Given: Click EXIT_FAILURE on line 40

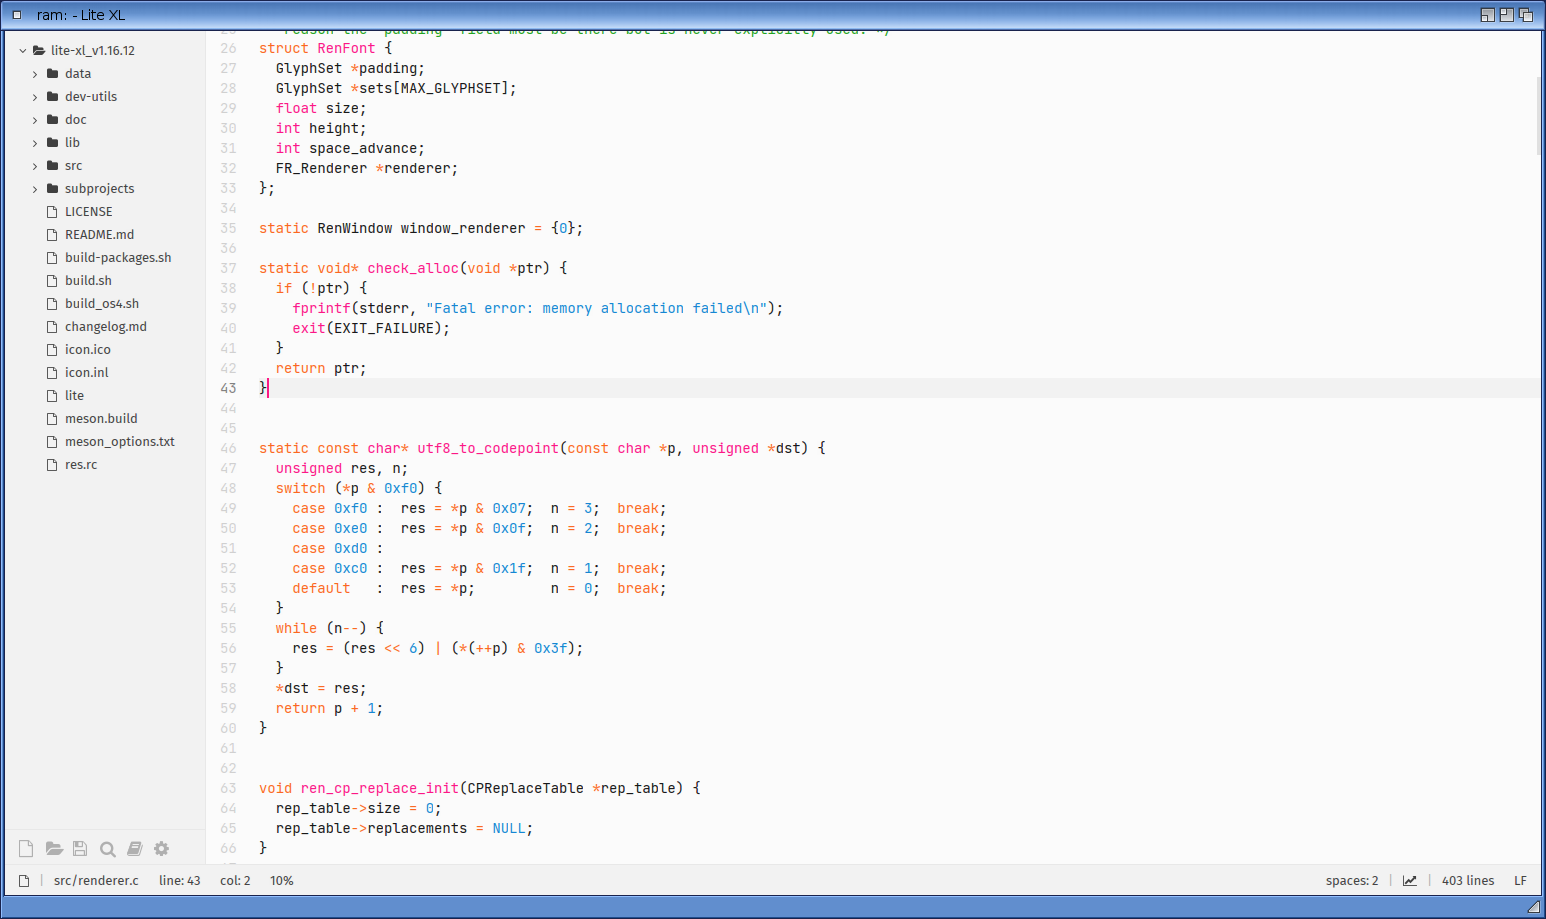Looking at the screenshot, I should (384, 329).
